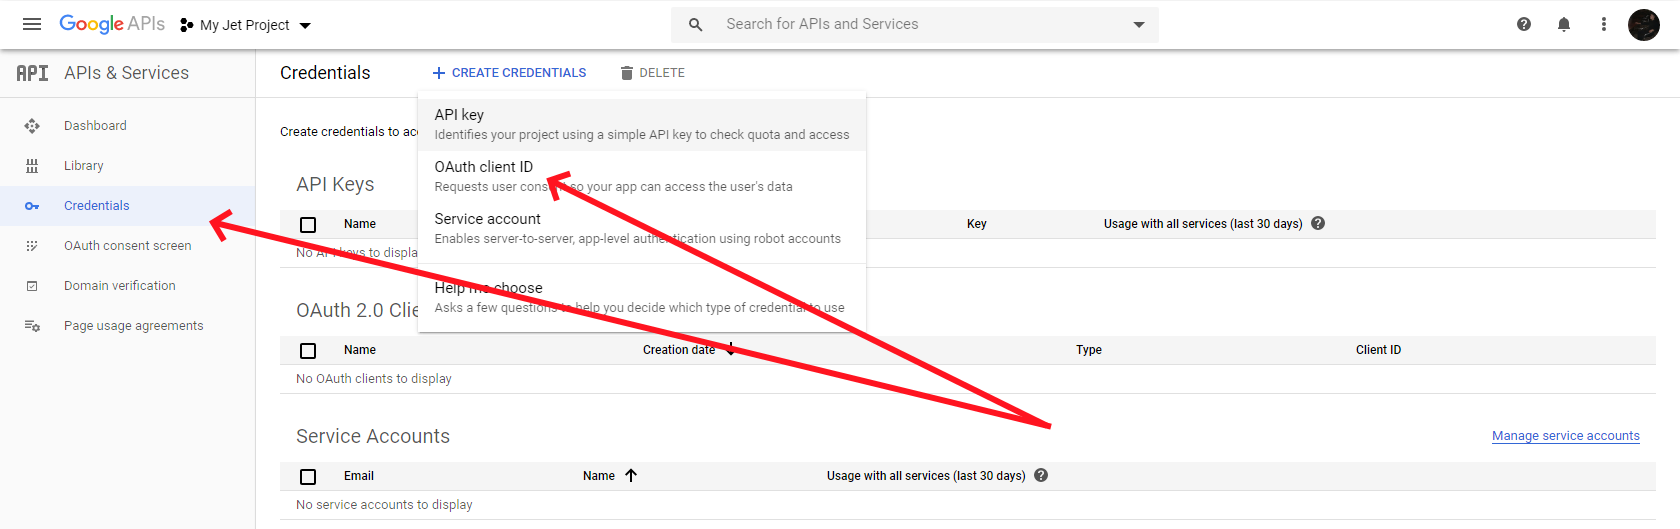Open the hamburger navigation menu

click(x=32, y=24)
